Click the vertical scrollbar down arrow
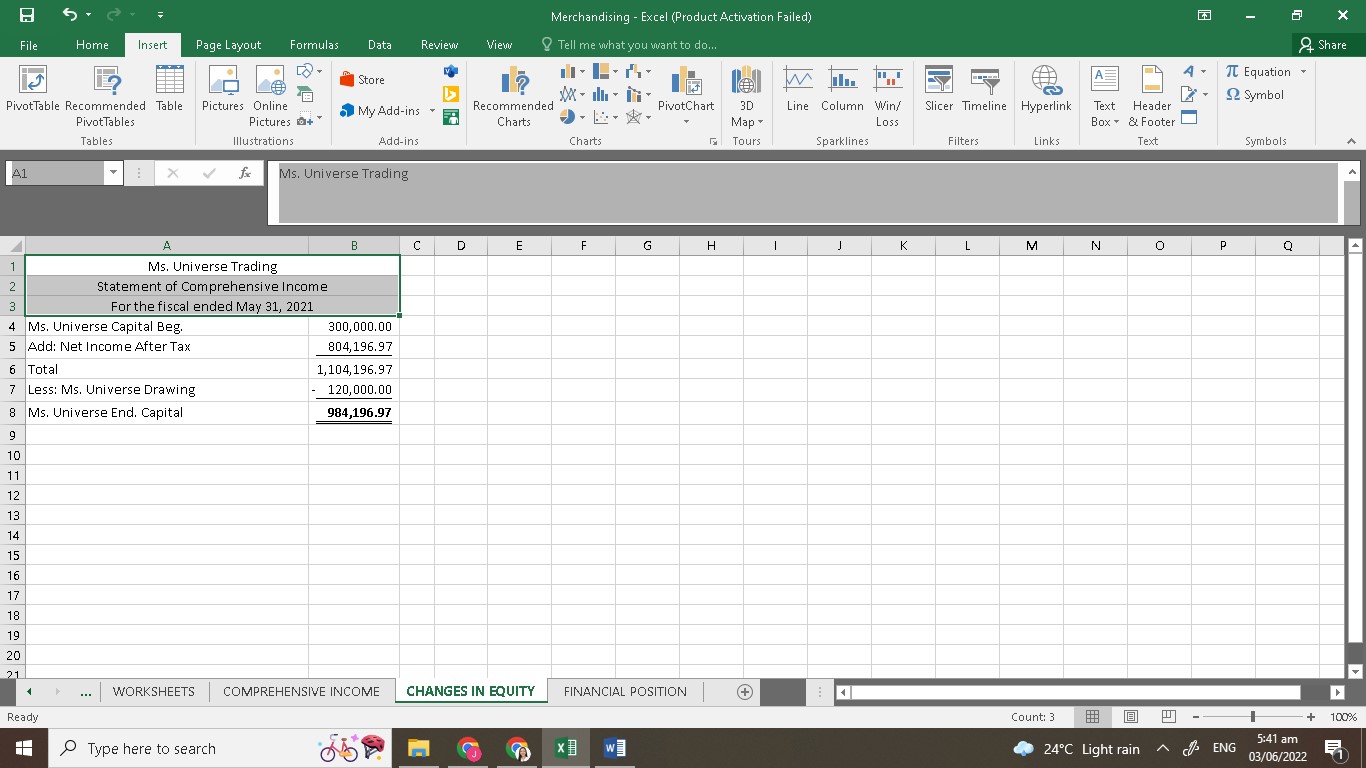Screen dimensions: 1366x768 coord(1354,671)
